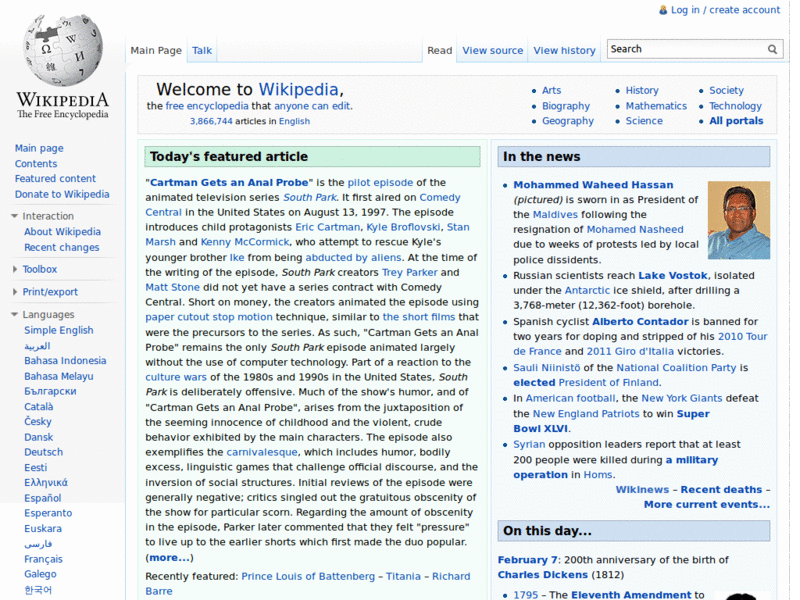The height and width of the screenshot is (600, 800).
Task: Open the Contents sidebar link
Action: (36, 164)
